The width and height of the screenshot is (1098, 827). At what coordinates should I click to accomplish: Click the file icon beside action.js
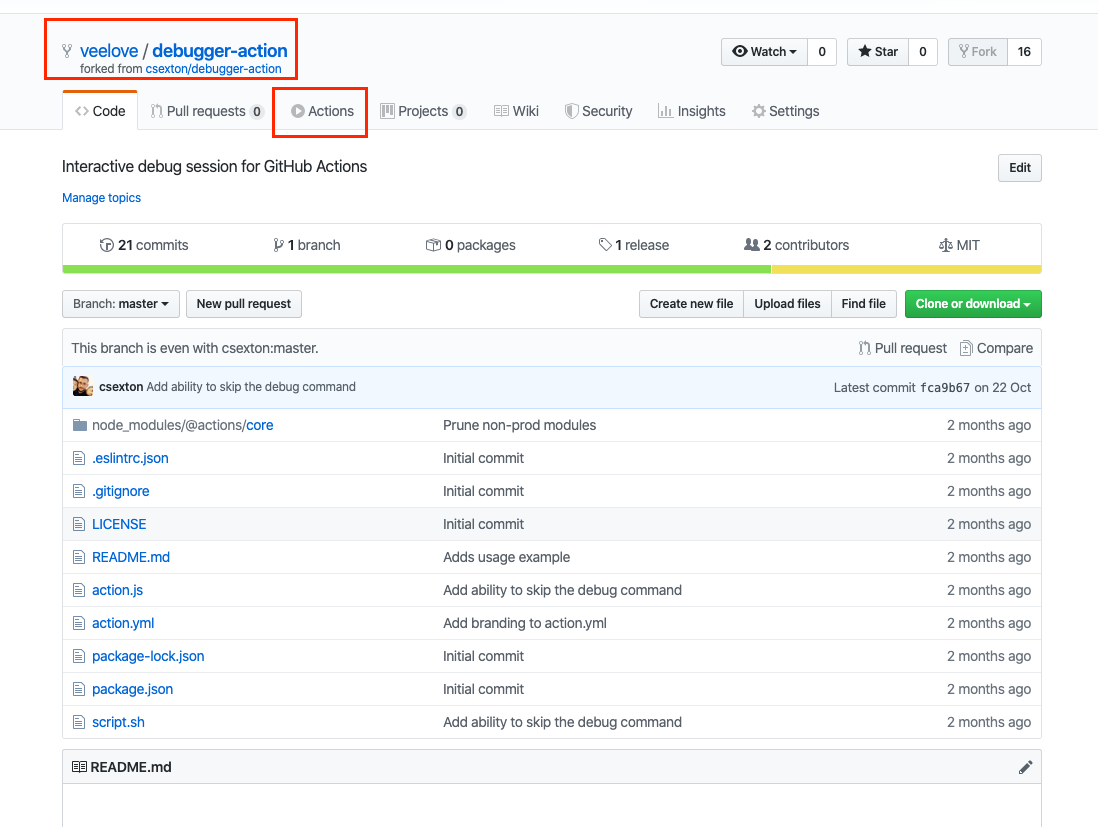coord(79,590)
